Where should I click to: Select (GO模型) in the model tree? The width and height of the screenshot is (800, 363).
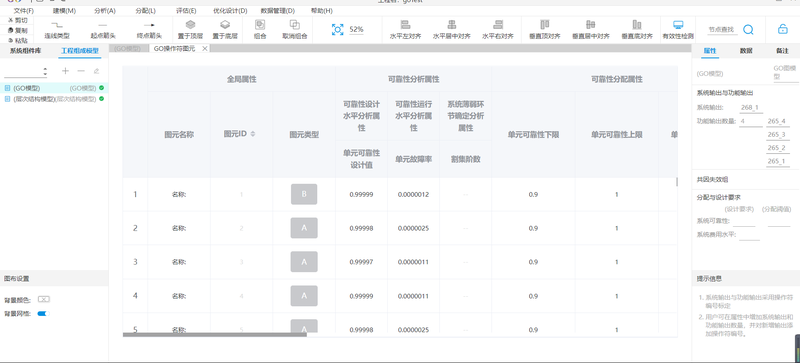click(54, 88)
